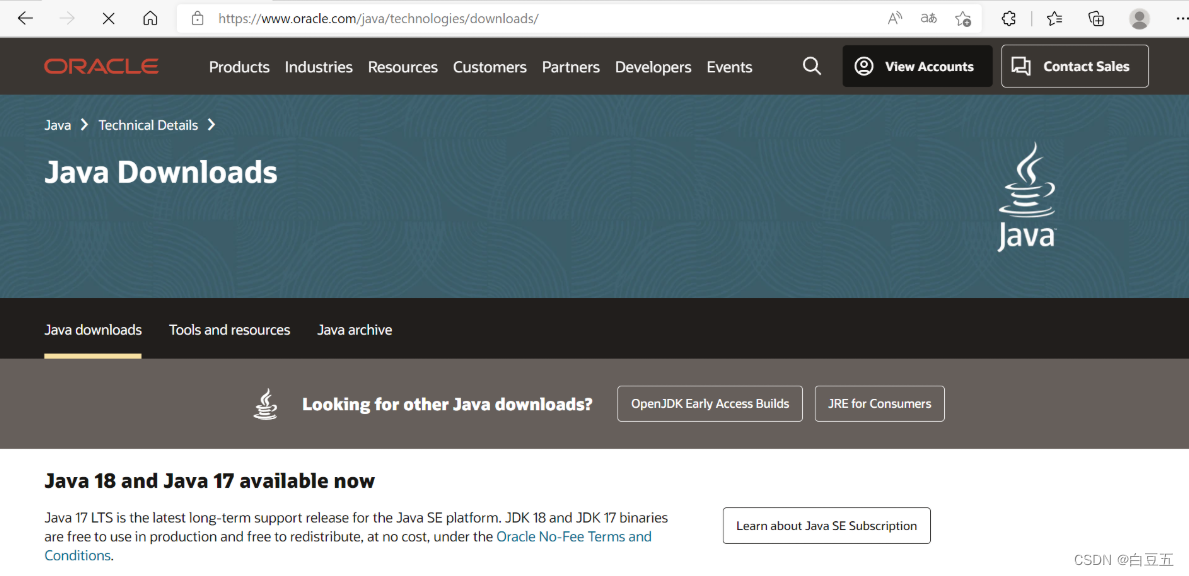Screen dimensions: 1189x576
Task: Open the Favorites list icon
Action: pos(1054,18)
